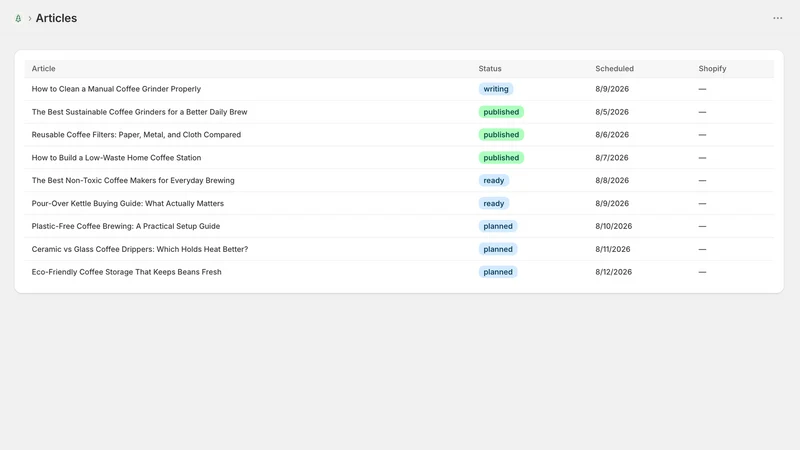Viewport: 800px width, 450px height.
Task: Click published badge for Sustainable Coffee Grinders row
Action: [501, 112]
